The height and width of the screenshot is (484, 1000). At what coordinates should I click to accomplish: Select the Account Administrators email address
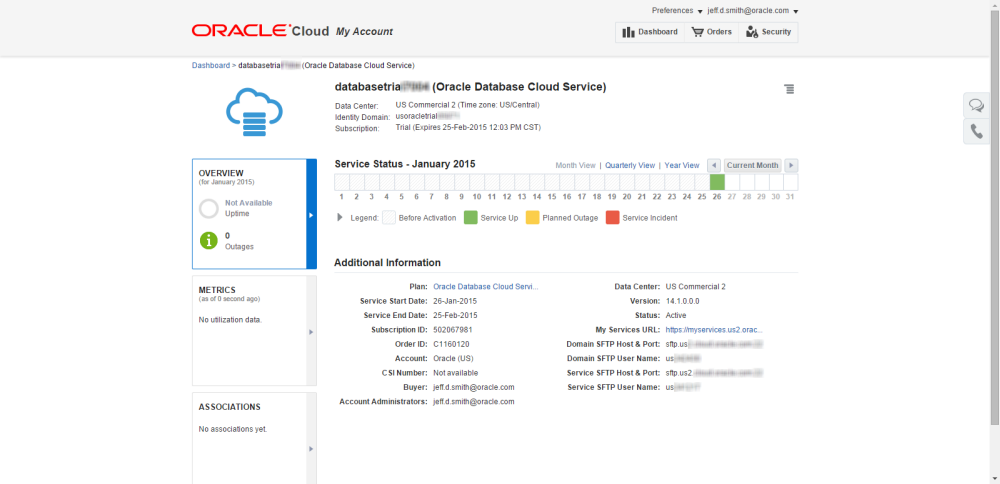pos(474,402)
